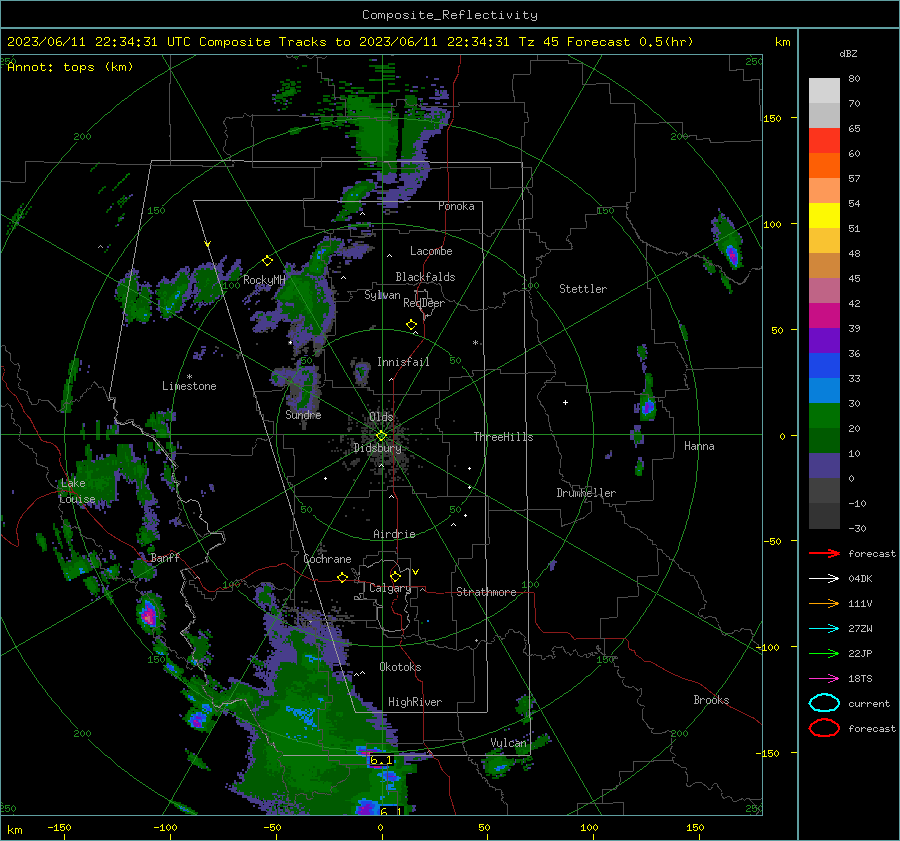Click the yellow diamond marker below Cochrane
This screenshot has width=900, height=841.
(342, 577)
